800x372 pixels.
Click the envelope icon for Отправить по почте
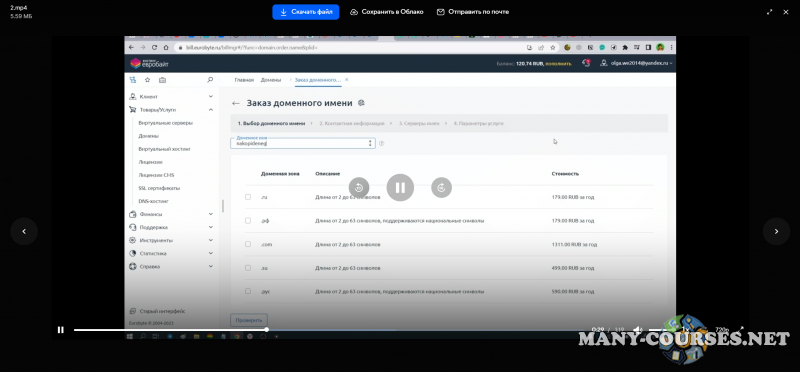coord(441,12)
